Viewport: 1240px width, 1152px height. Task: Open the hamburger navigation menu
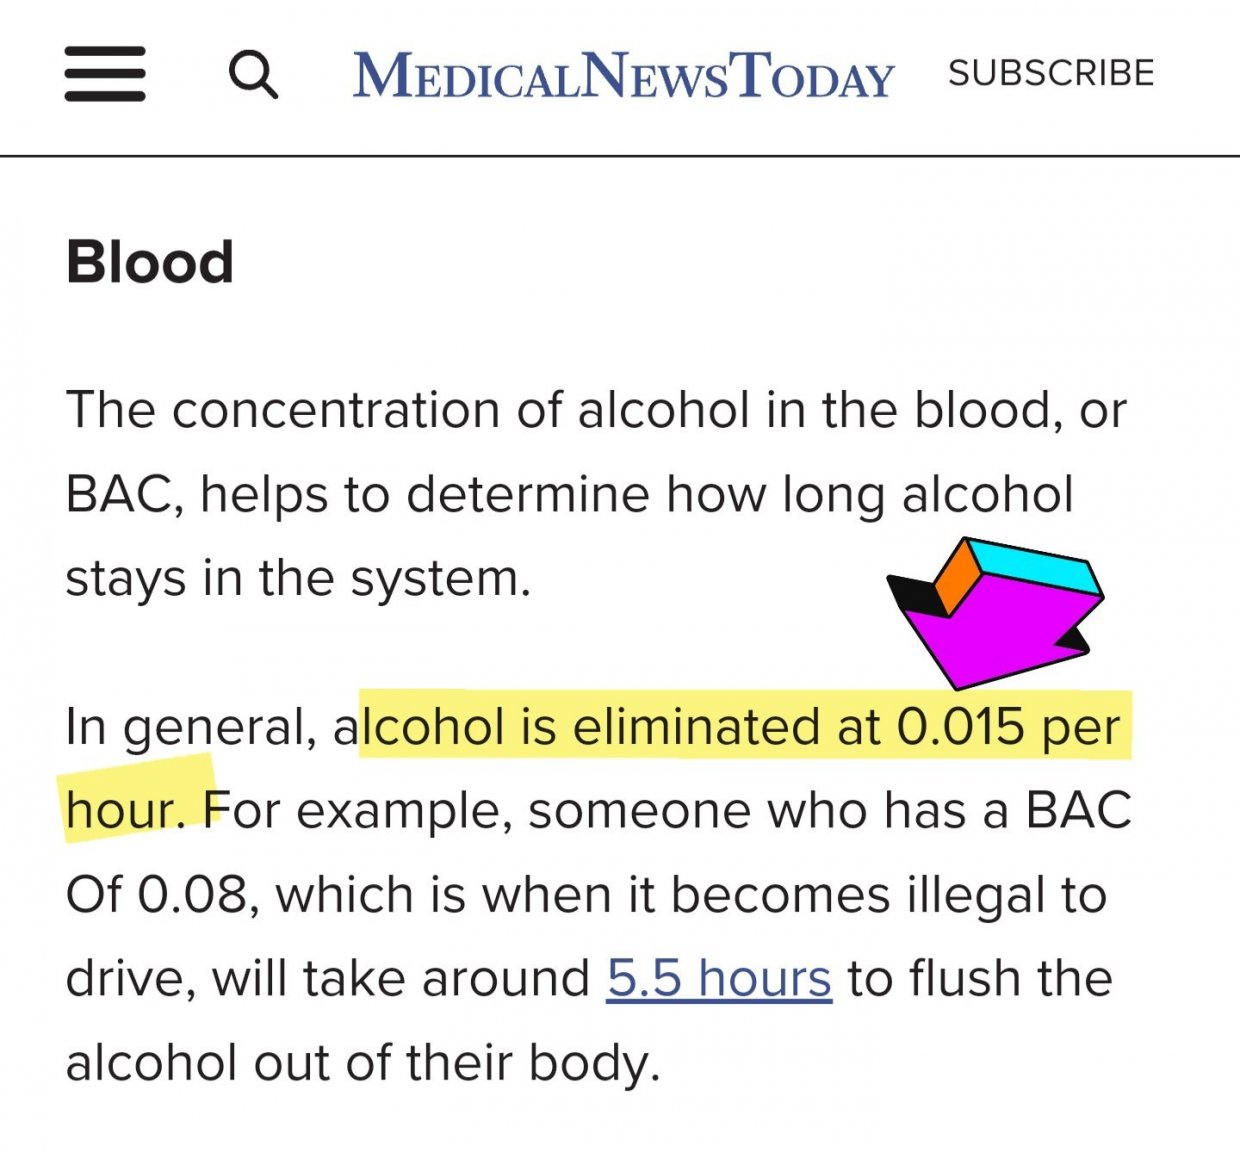[105, 73]
